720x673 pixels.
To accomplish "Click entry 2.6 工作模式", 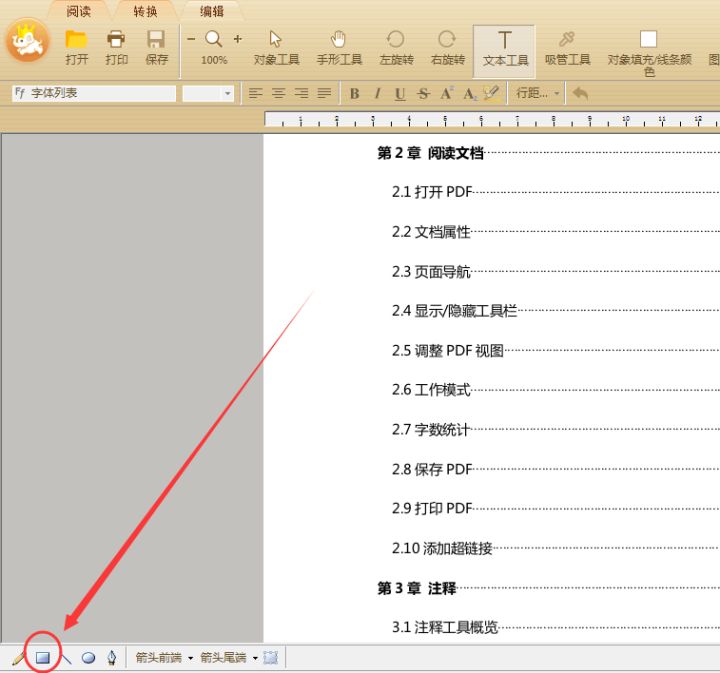I will tap(431, 390).
